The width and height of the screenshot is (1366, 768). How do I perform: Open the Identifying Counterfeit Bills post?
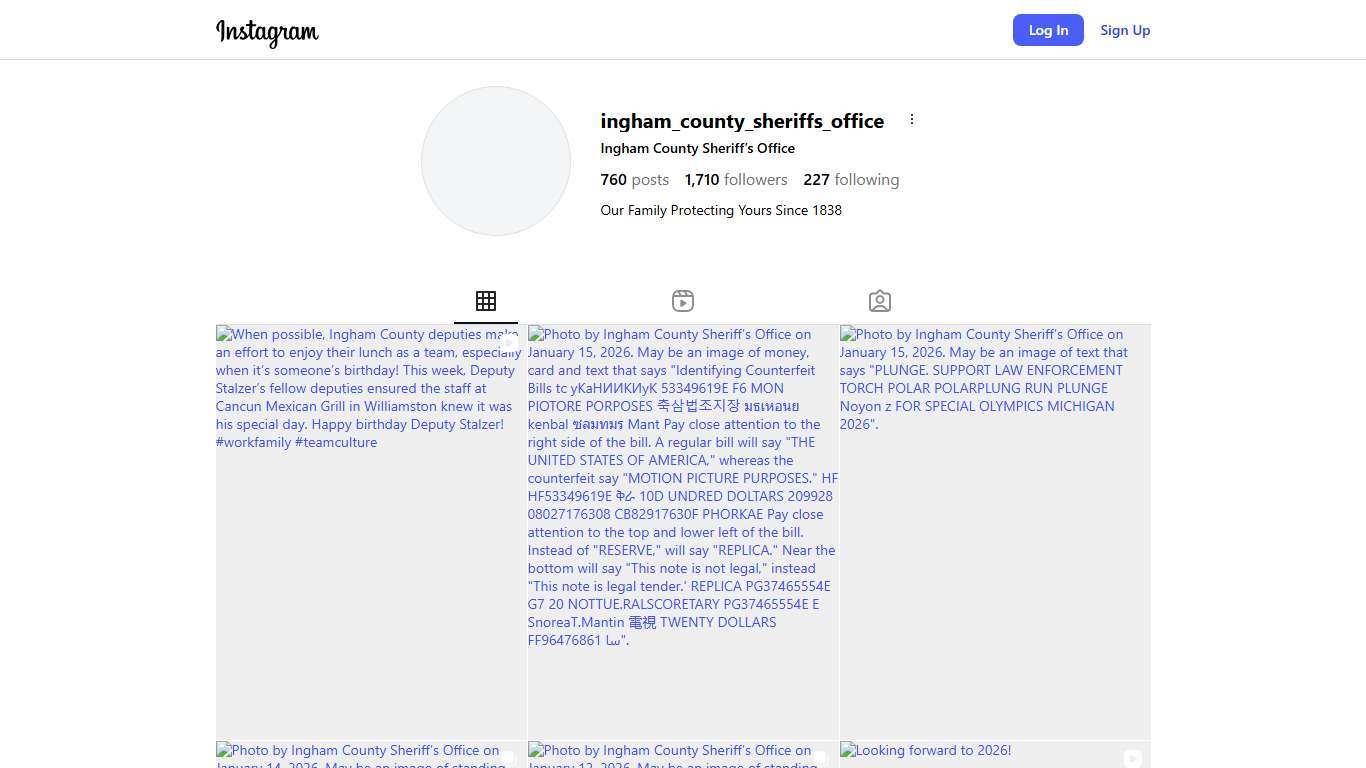(x=683, y=530)
